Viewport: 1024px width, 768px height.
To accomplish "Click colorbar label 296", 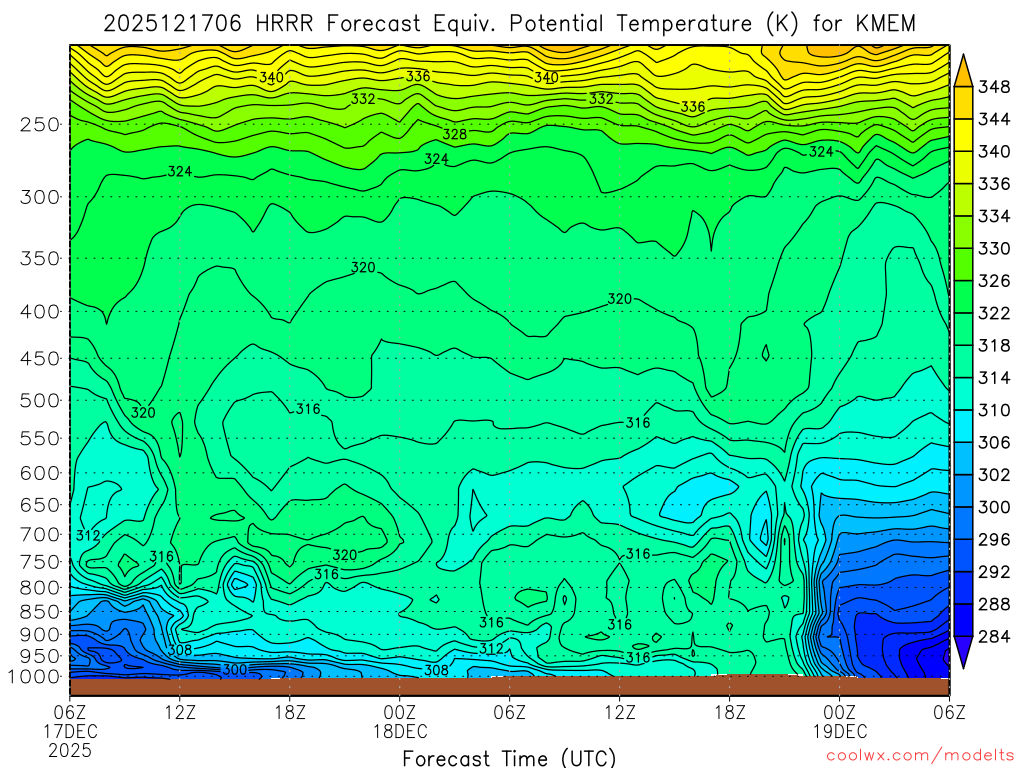I will [x=994, y=539].
